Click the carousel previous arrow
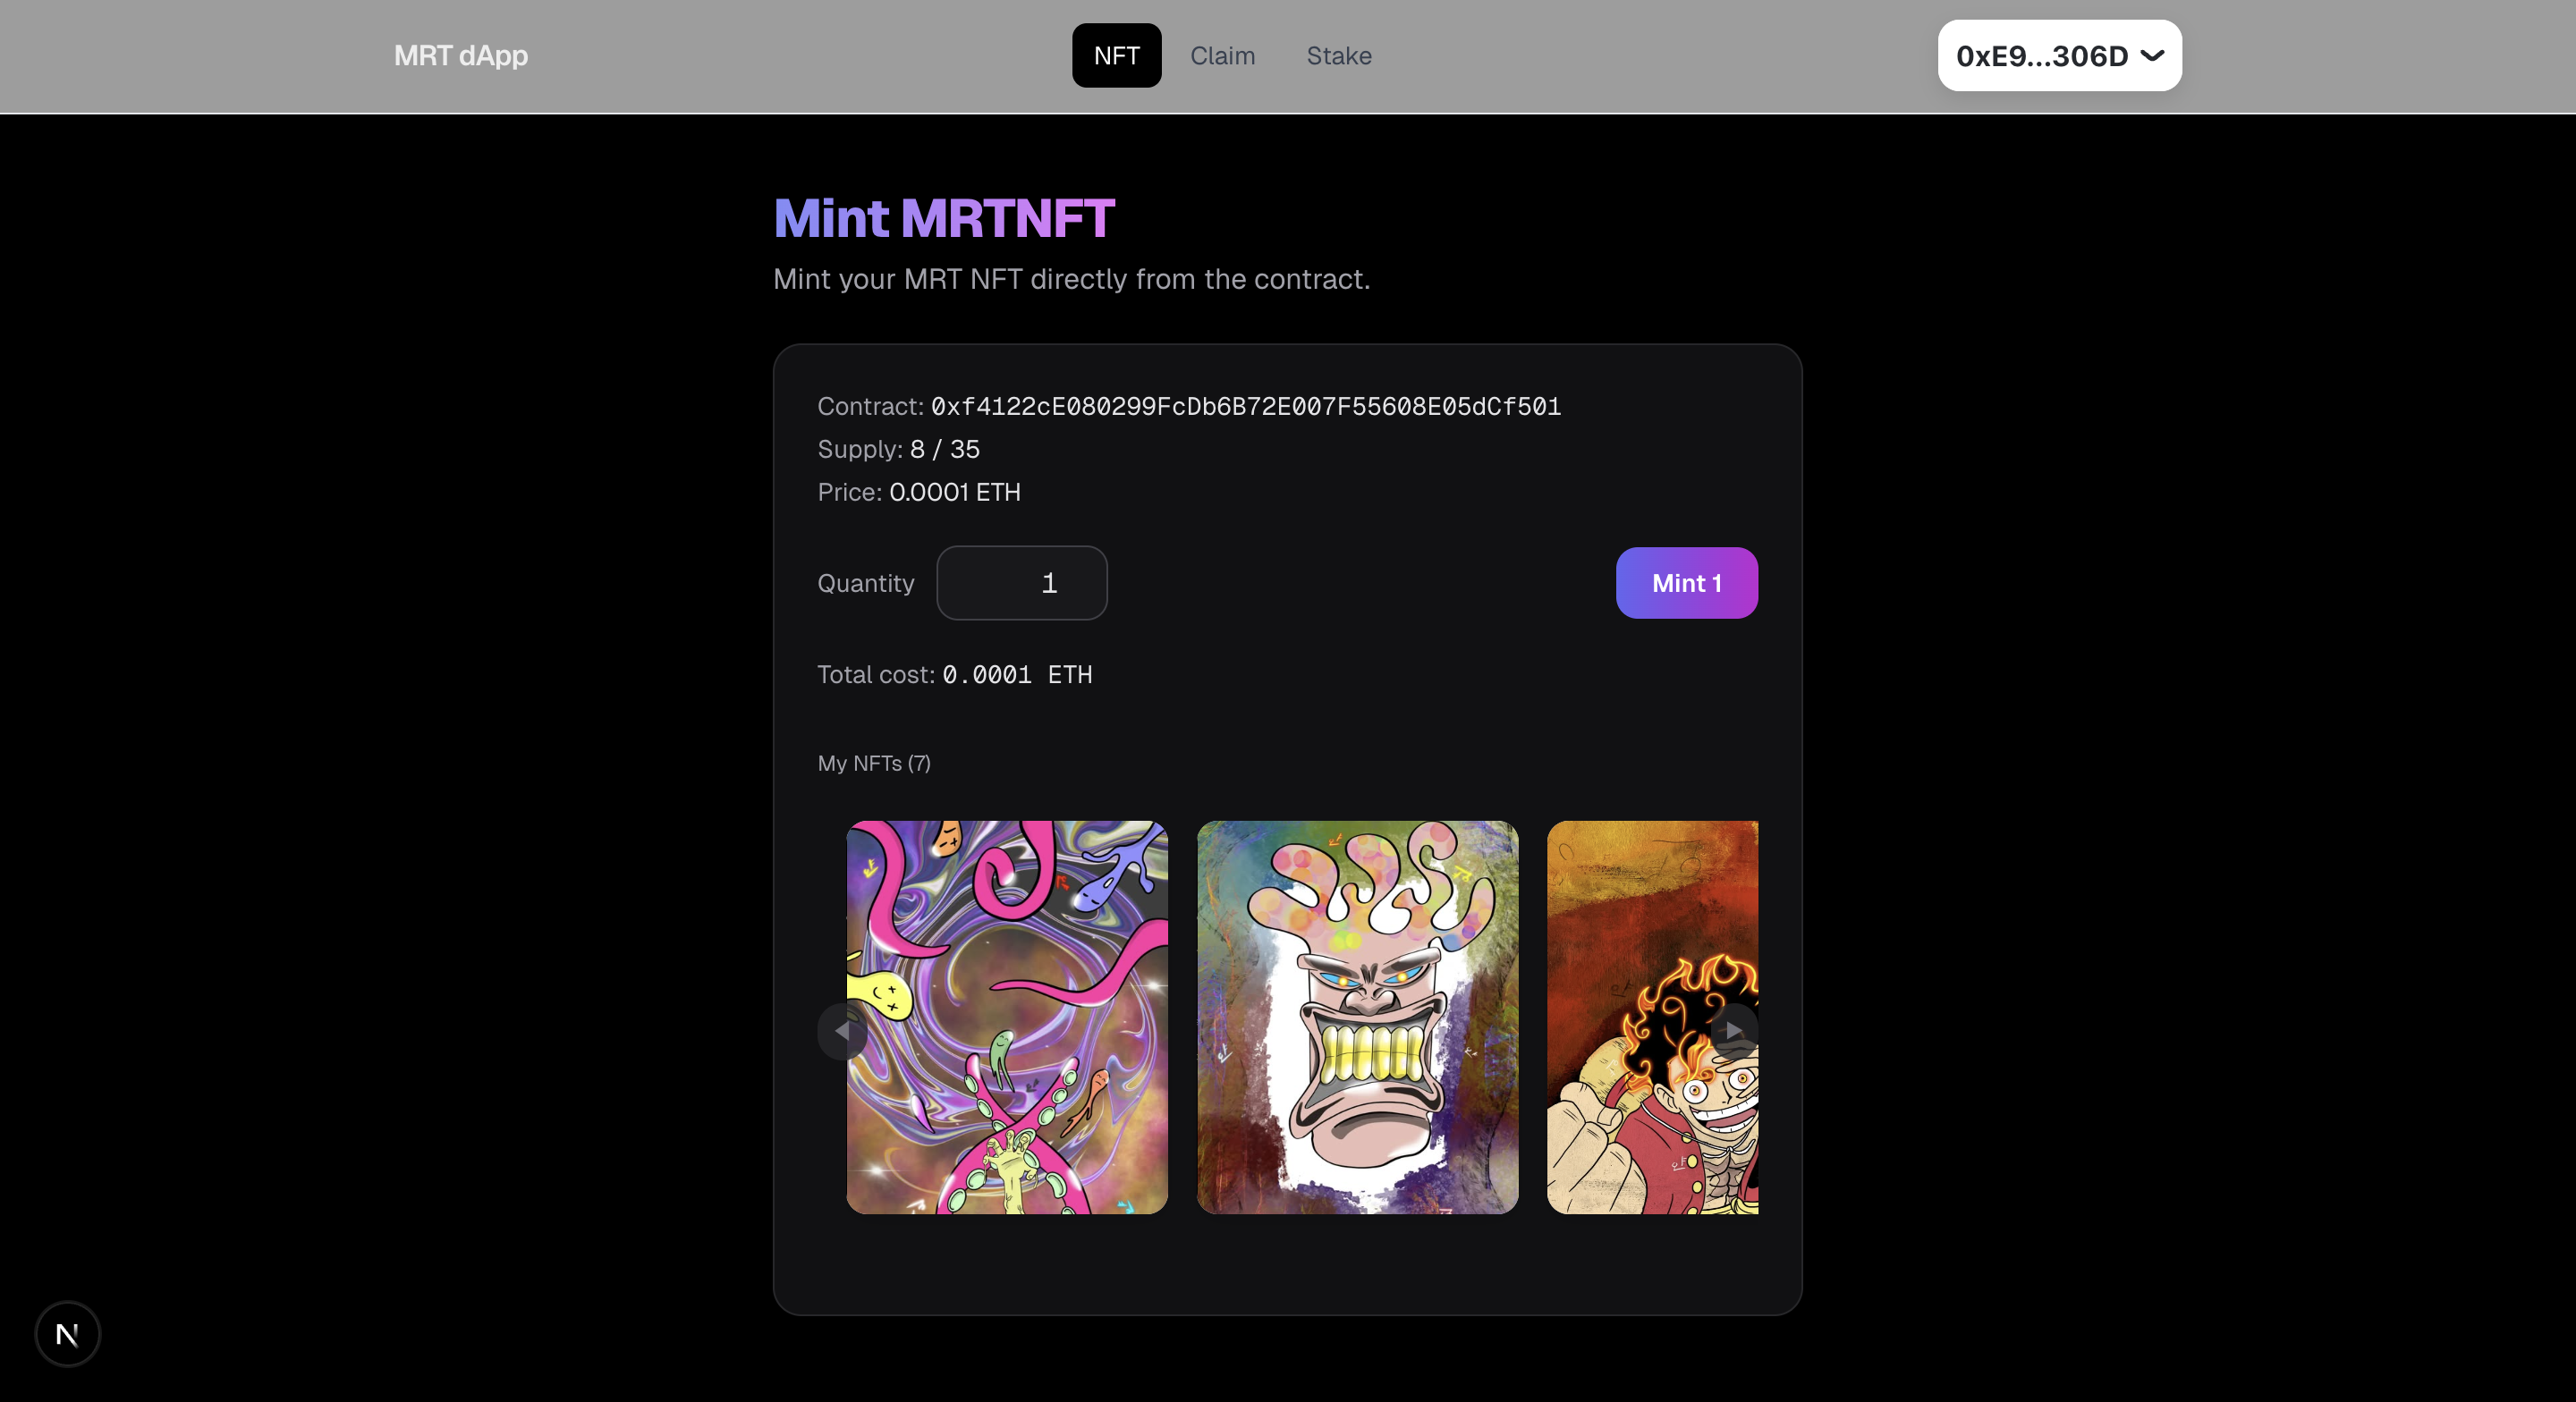 (x=842, y=1031)
